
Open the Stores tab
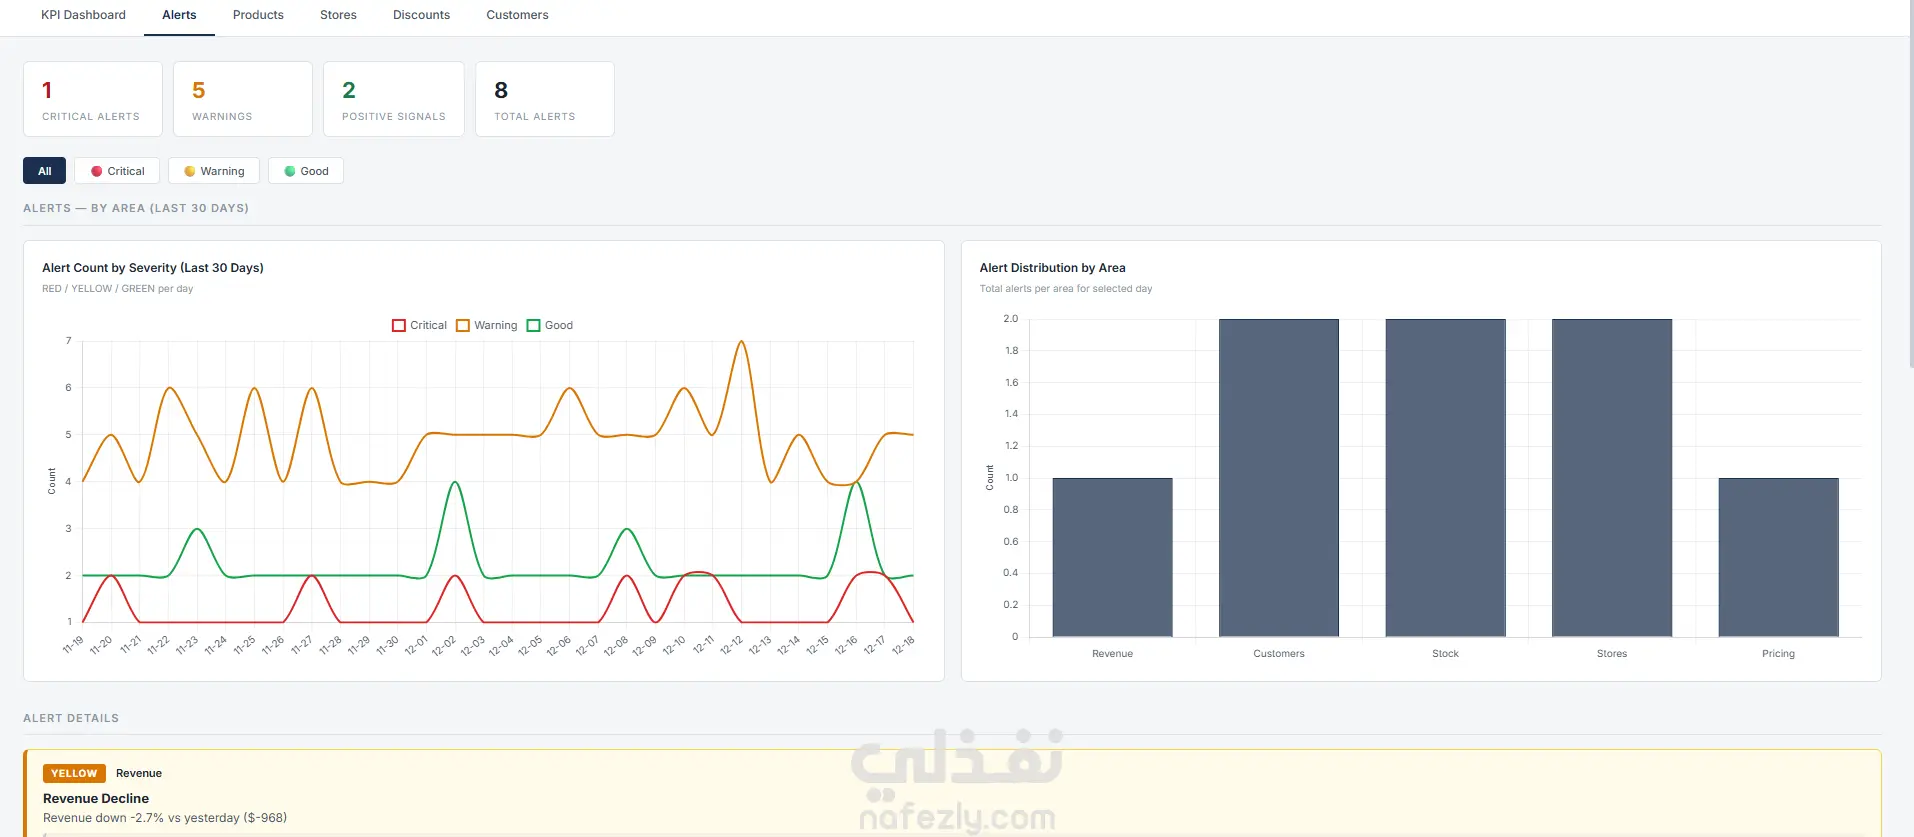point(338,15)
